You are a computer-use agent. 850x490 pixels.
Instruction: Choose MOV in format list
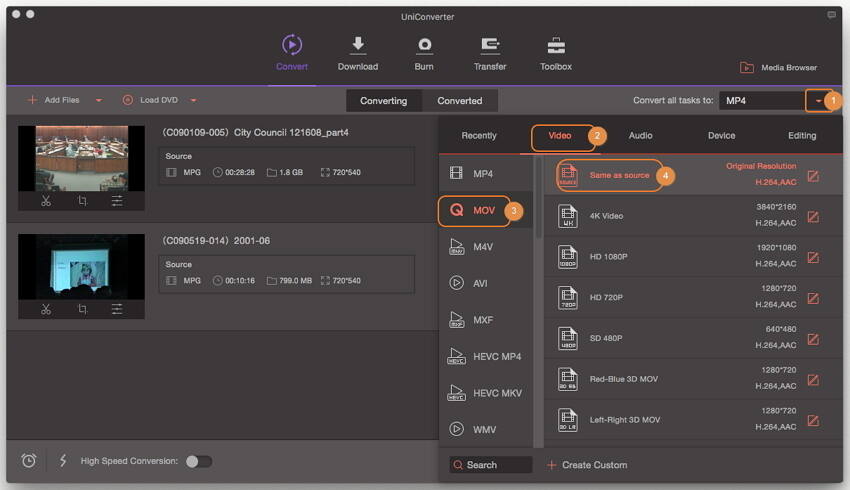[x=485, y=210]
